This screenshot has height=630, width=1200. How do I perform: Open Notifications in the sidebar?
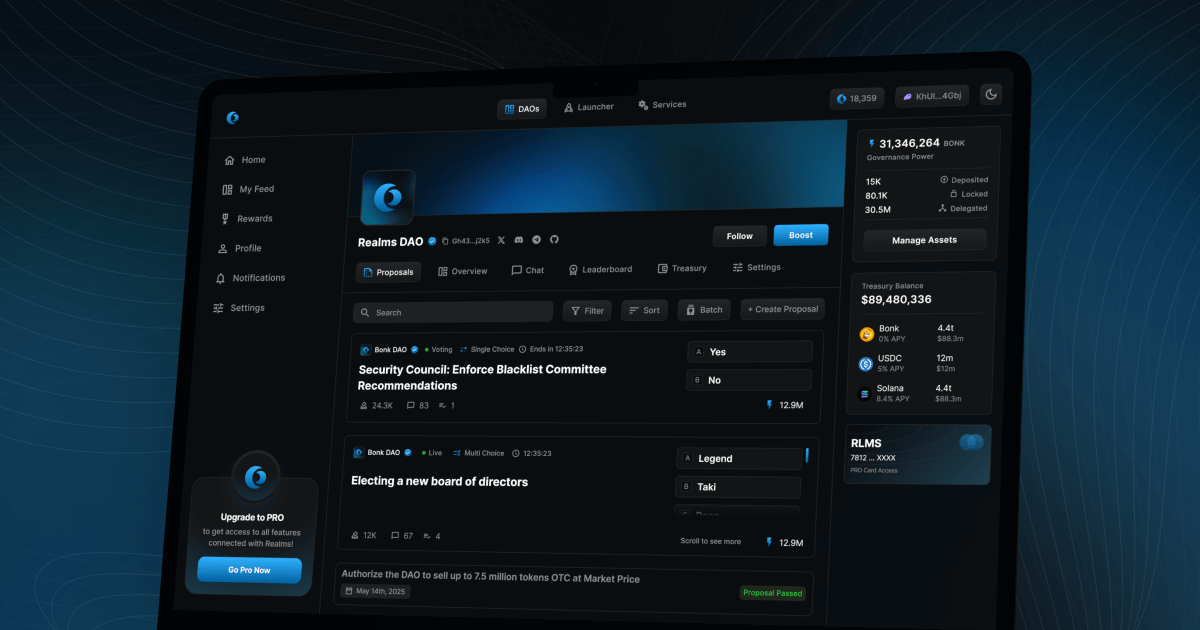(250, 278)
